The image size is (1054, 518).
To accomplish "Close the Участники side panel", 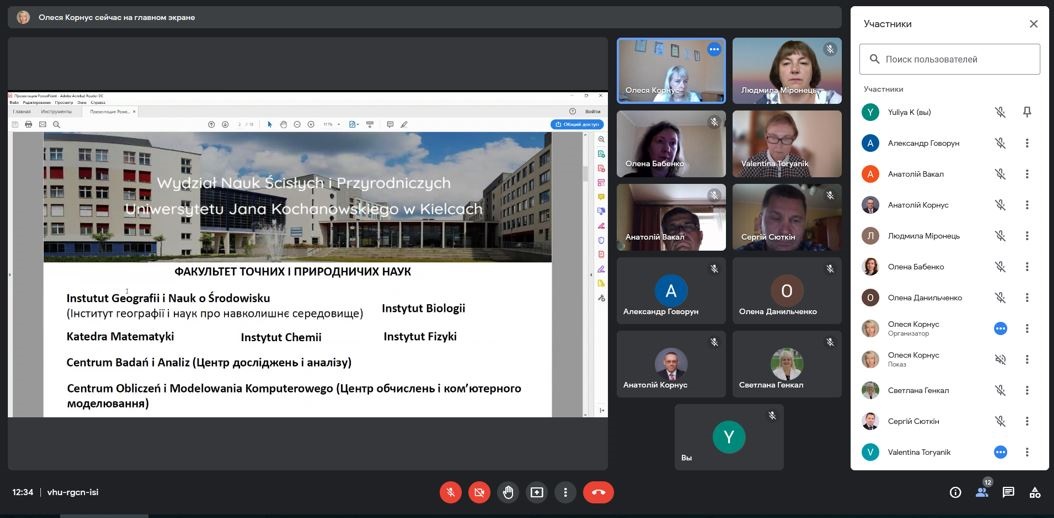I will tap(1034, 24).
